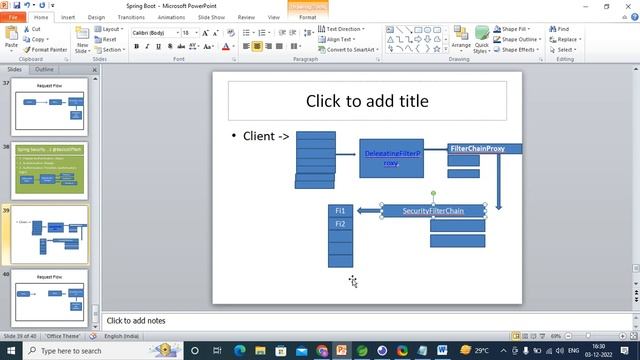Align text left
Image resolution: width=640 pixels, height=360 pixels.
pos(246,46)
